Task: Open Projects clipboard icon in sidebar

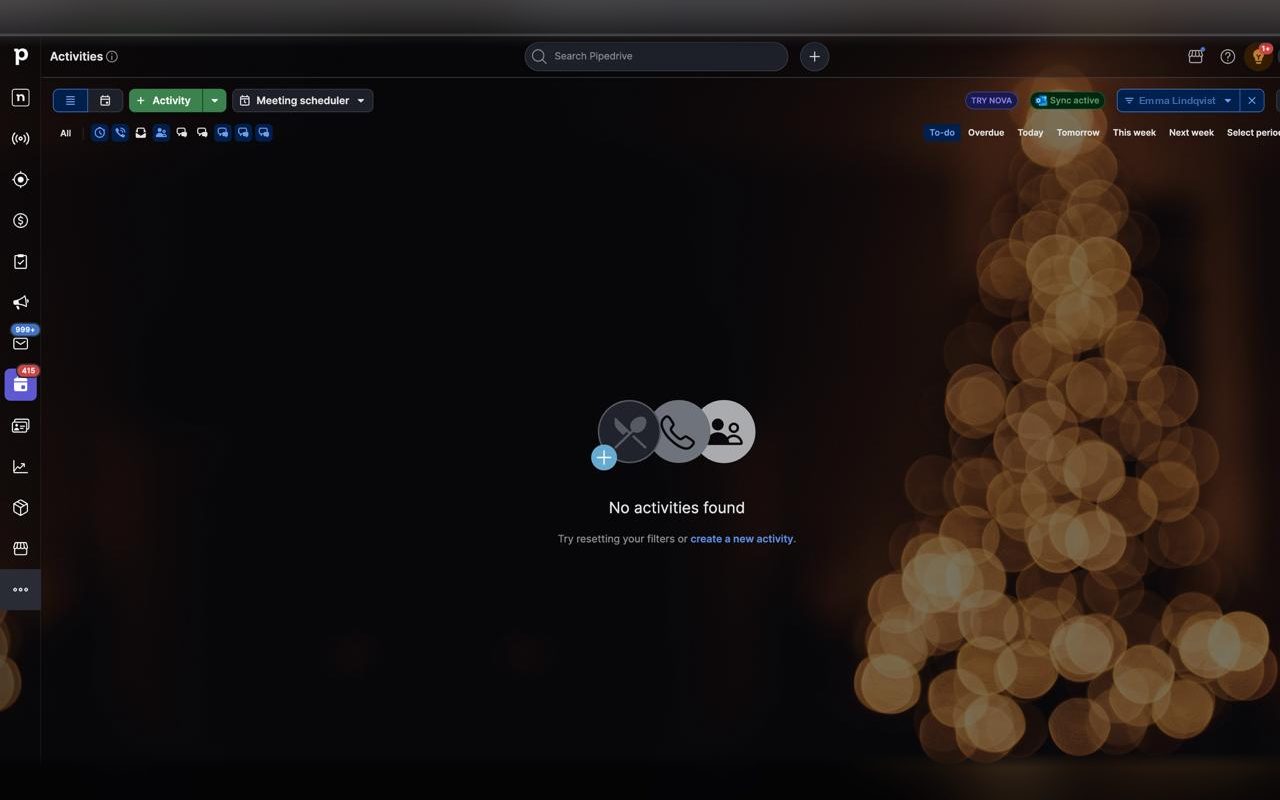Action: point(20,262)
